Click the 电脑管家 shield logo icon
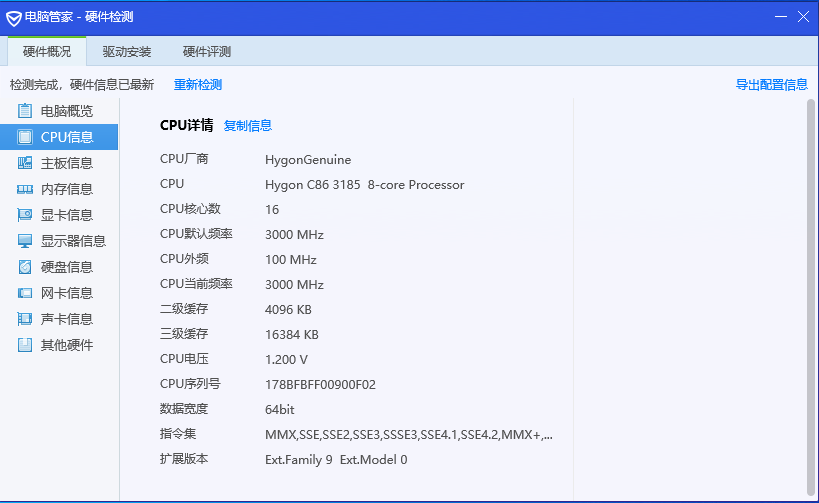The width and height of the screenshot is (819, 503). point(14,18)
